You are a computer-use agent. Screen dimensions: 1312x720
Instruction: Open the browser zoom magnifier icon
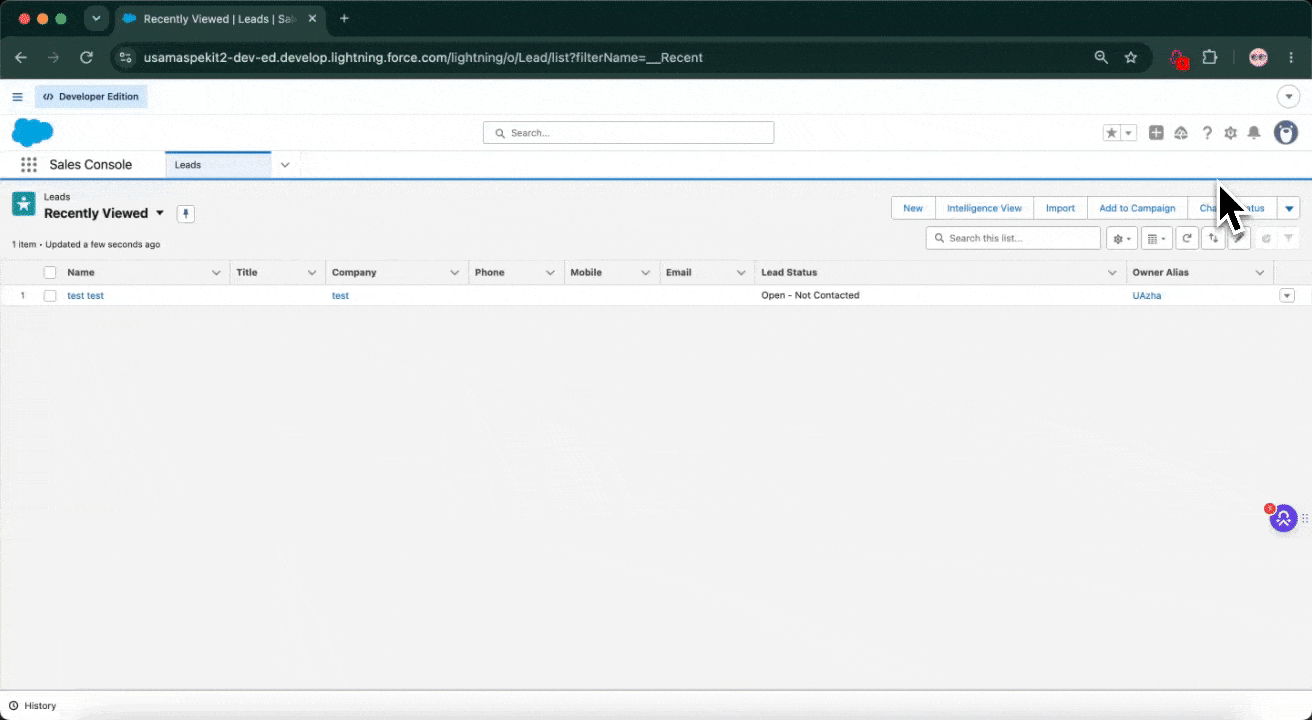(1101, 58)
